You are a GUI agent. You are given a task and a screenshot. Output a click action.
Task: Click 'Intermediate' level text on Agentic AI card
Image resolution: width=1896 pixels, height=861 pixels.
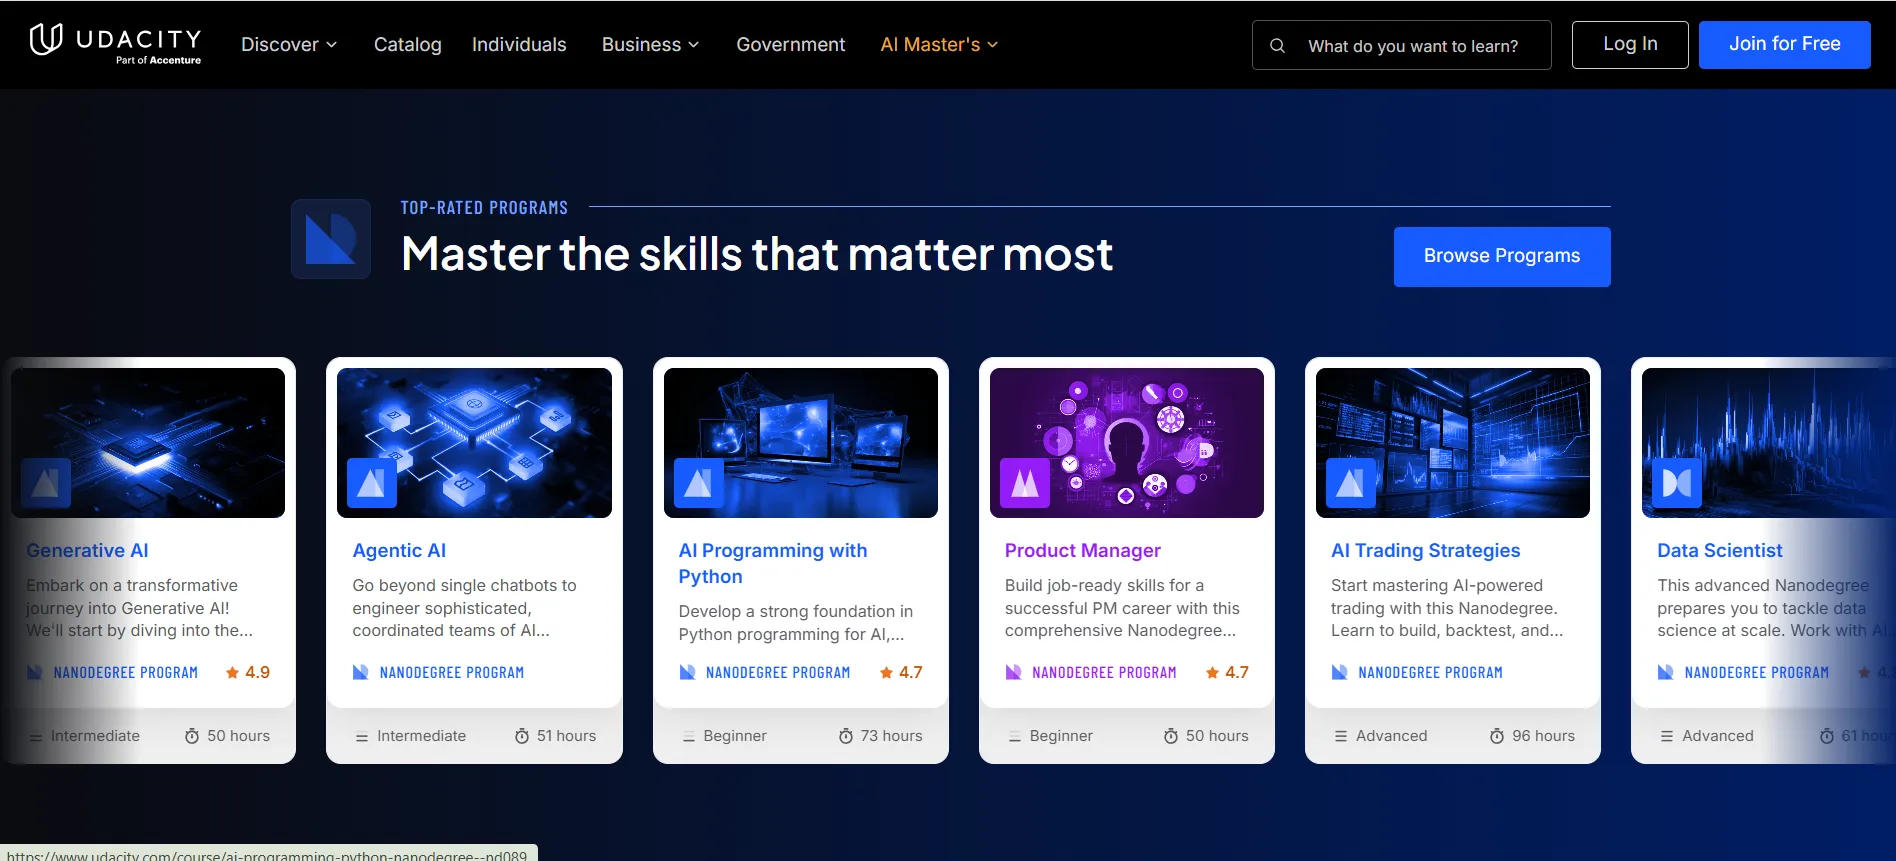pos(421,736)
